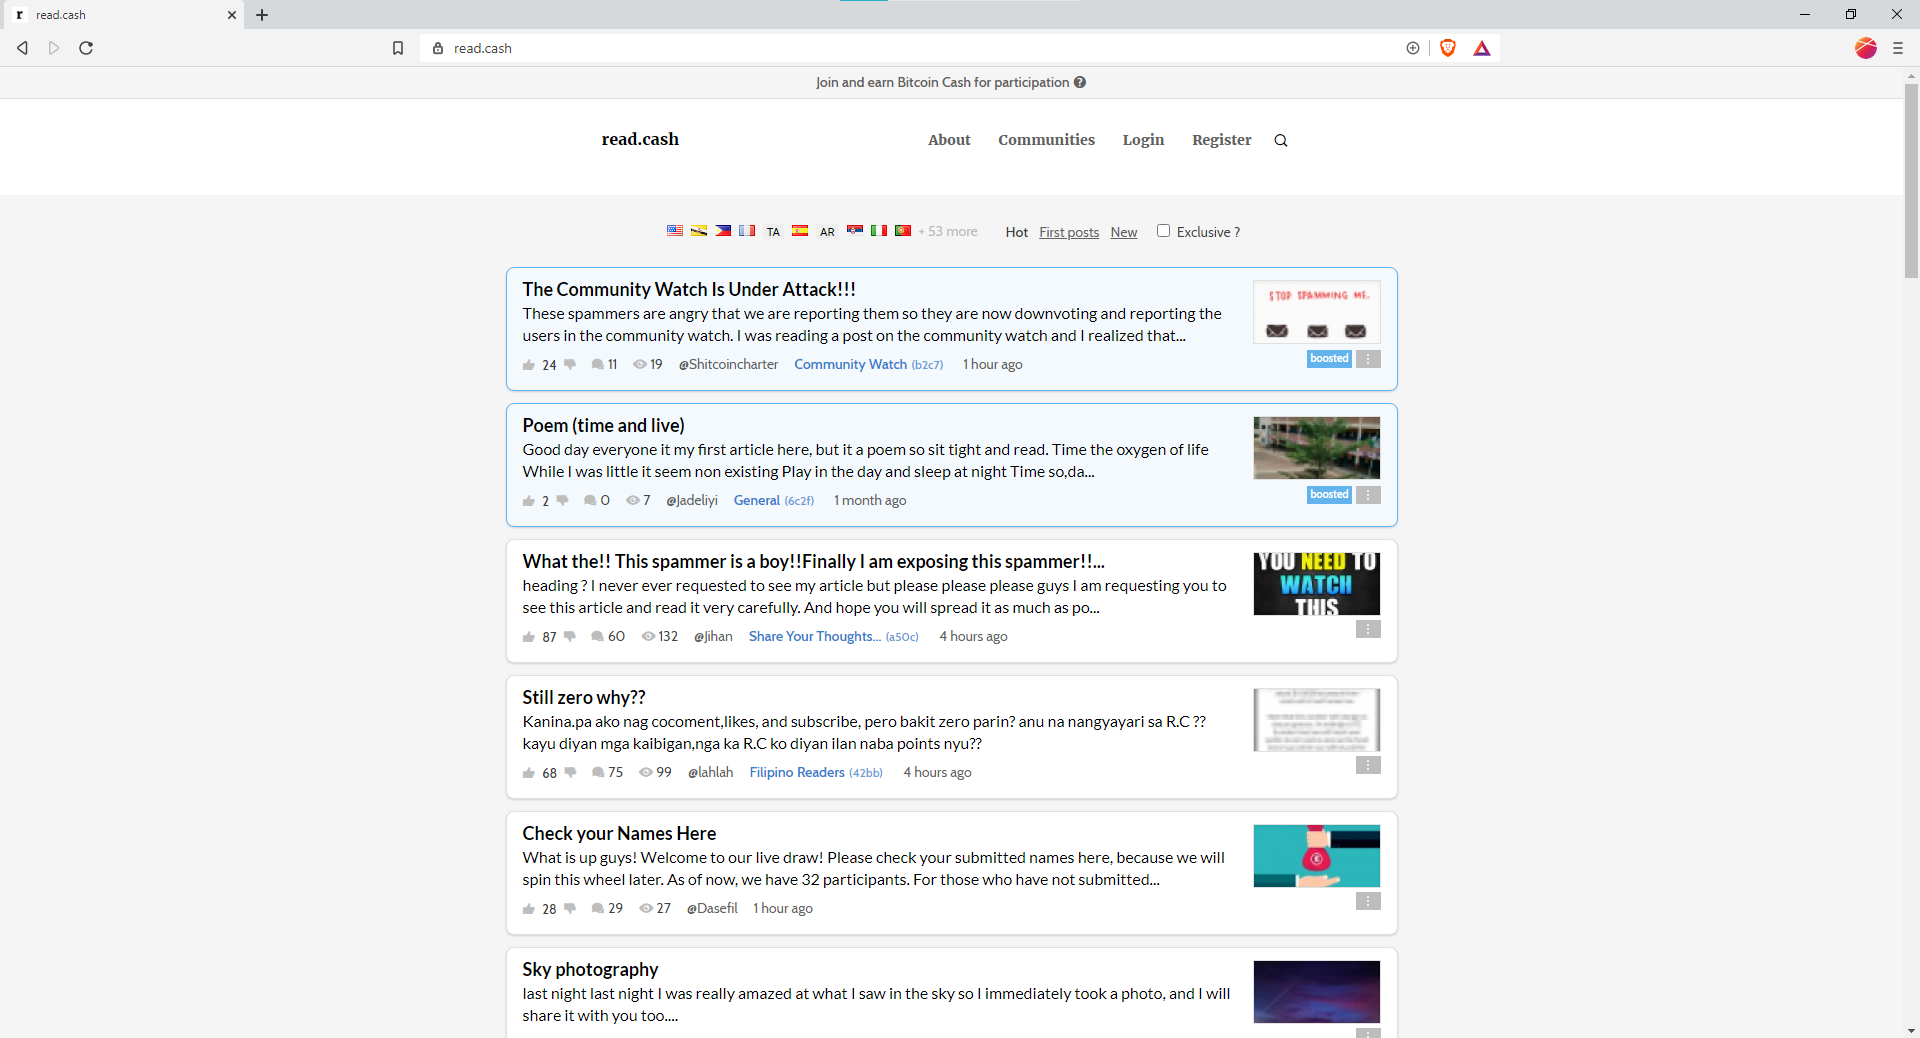This screenshot has width=1920, height=1038.
Task: Open the Register page
Action: 1221,140
